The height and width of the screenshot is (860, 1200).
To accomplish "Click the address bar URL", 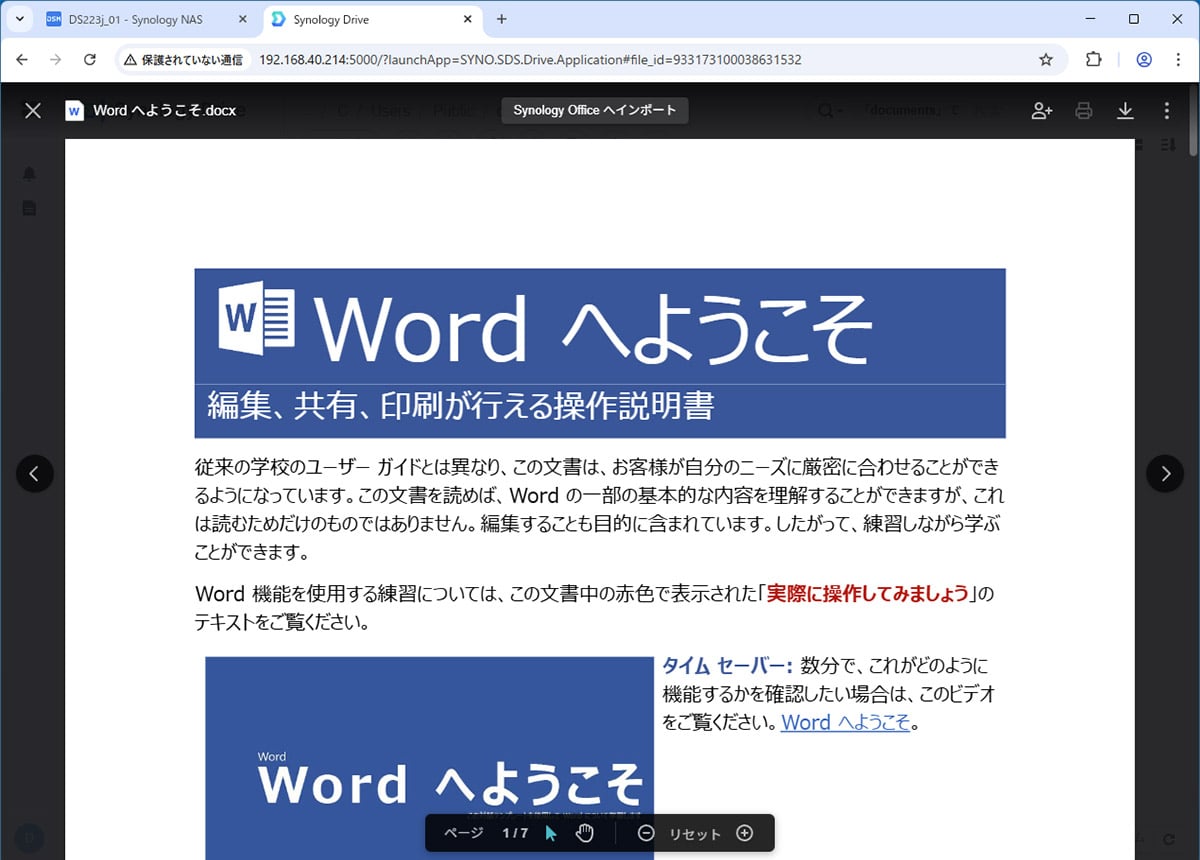I will pos(530,60).
